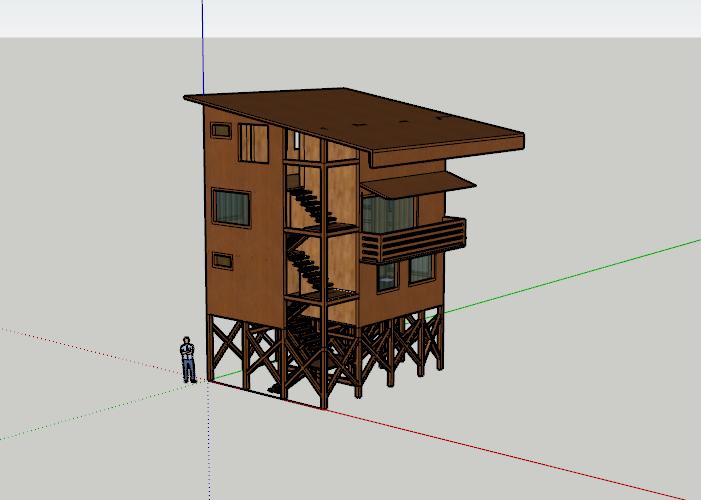This screenshot has width=701, height=500.
Task: Click the middle flight of stairs
Action: coord(305,267)
